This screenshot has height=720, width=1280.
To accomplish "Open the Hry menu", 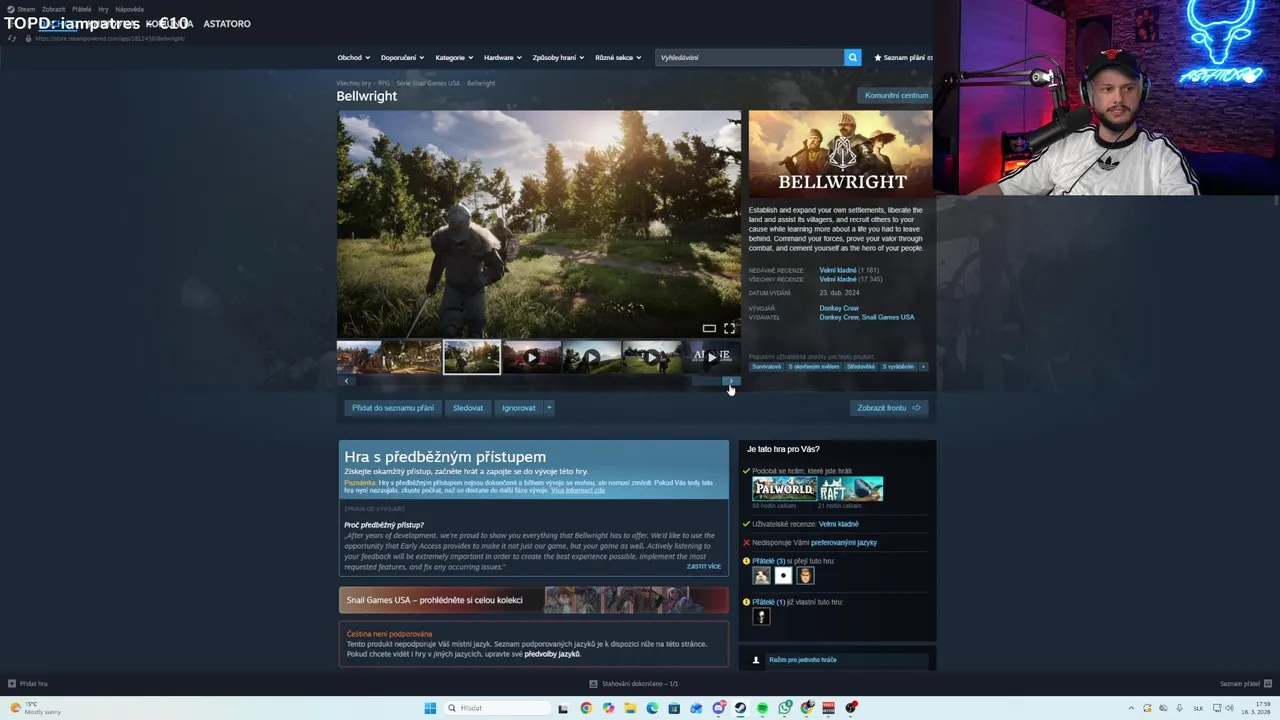I will click(103, 9).
